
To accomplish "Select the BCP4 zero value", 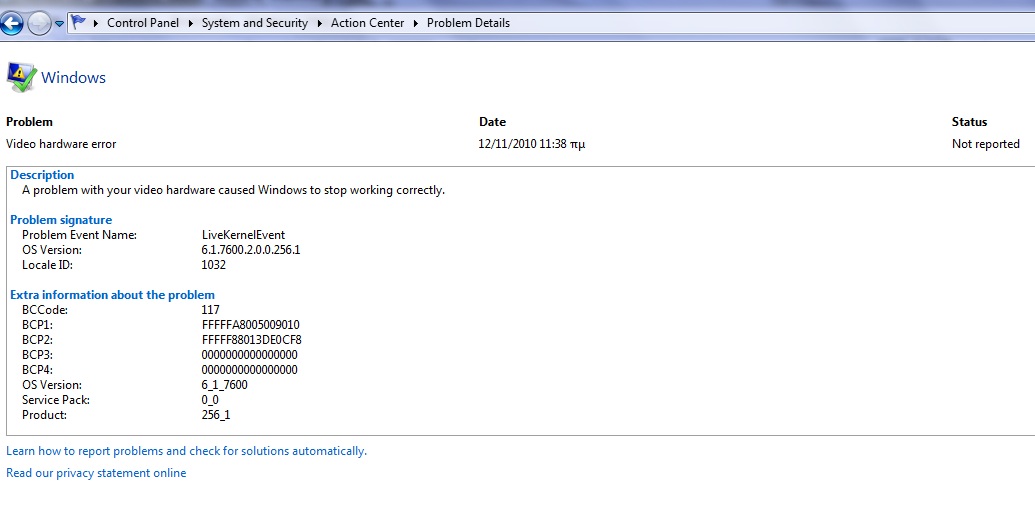I will pyautogui.click(x=250, y=370).
